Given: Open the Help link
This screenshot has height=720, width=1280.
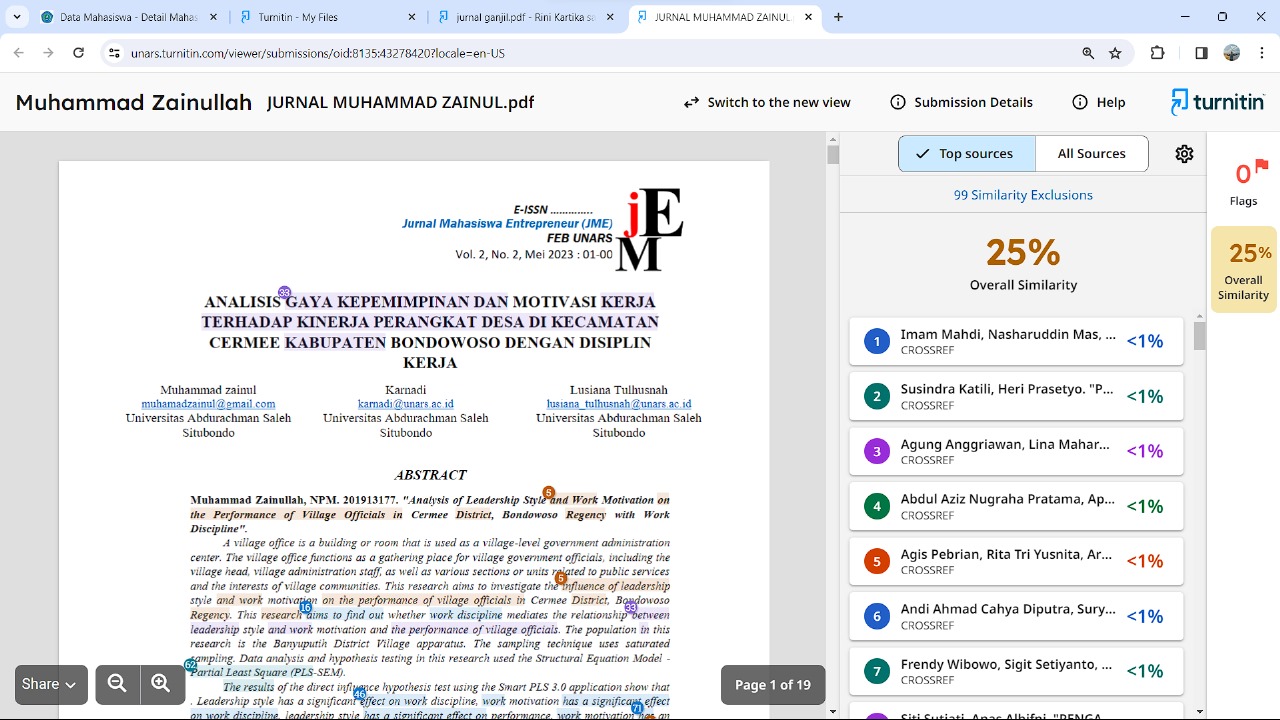Looking at the screenshot, I should (1098, 102).
